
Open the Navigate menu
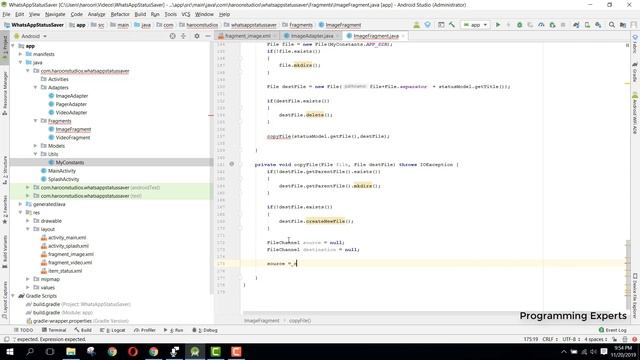pyautogui.click(x=55, y=14)
